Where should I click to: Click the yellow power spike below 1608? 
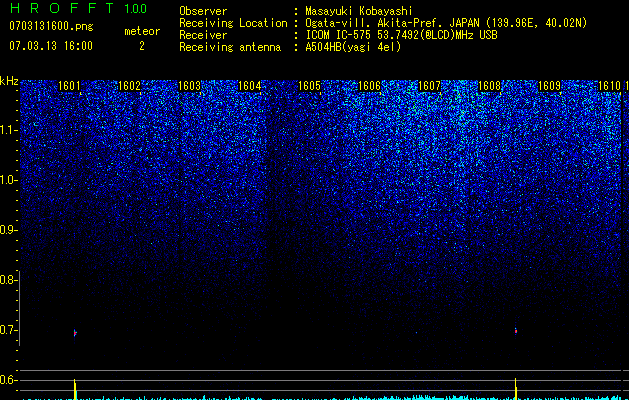[x=516, y=389]
